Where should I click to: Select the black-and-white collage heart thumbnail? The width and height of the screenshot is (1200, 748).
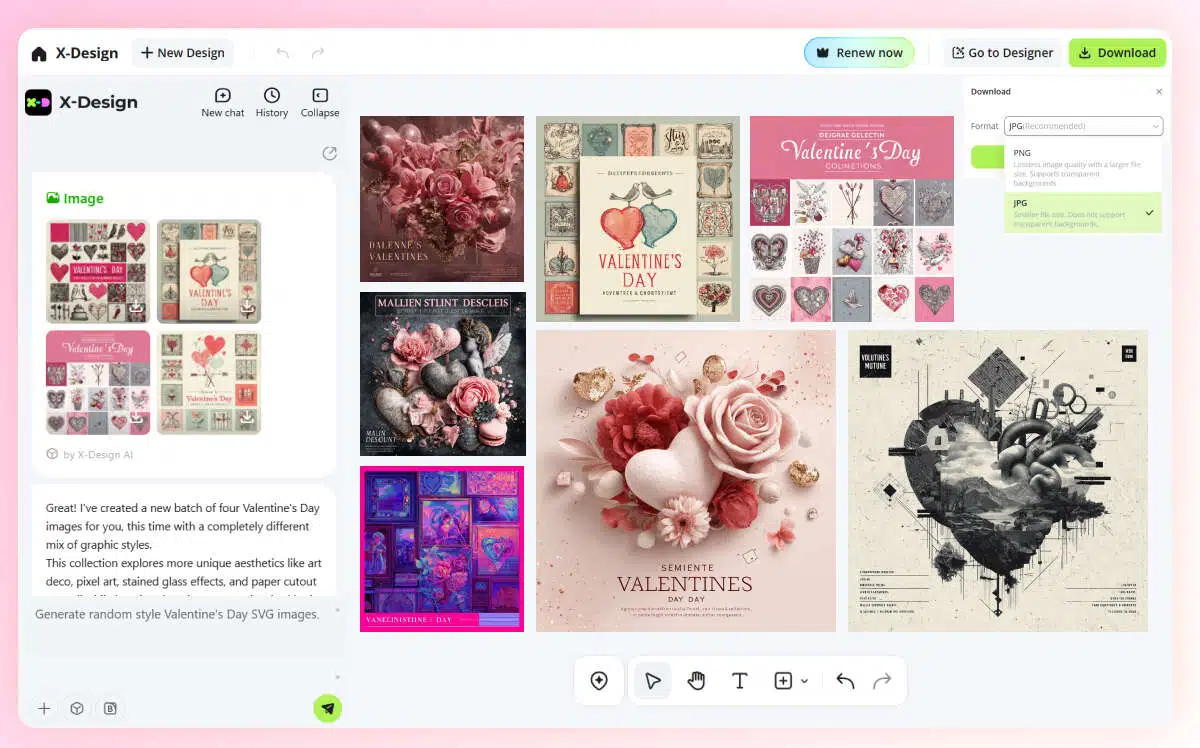997,480
